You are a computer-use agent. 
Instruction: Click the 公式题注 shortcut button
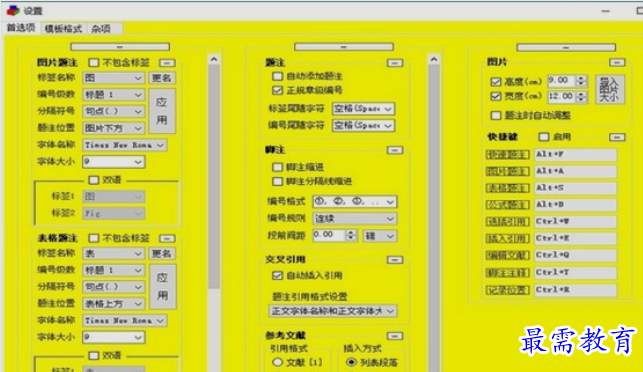pos(507,205)
